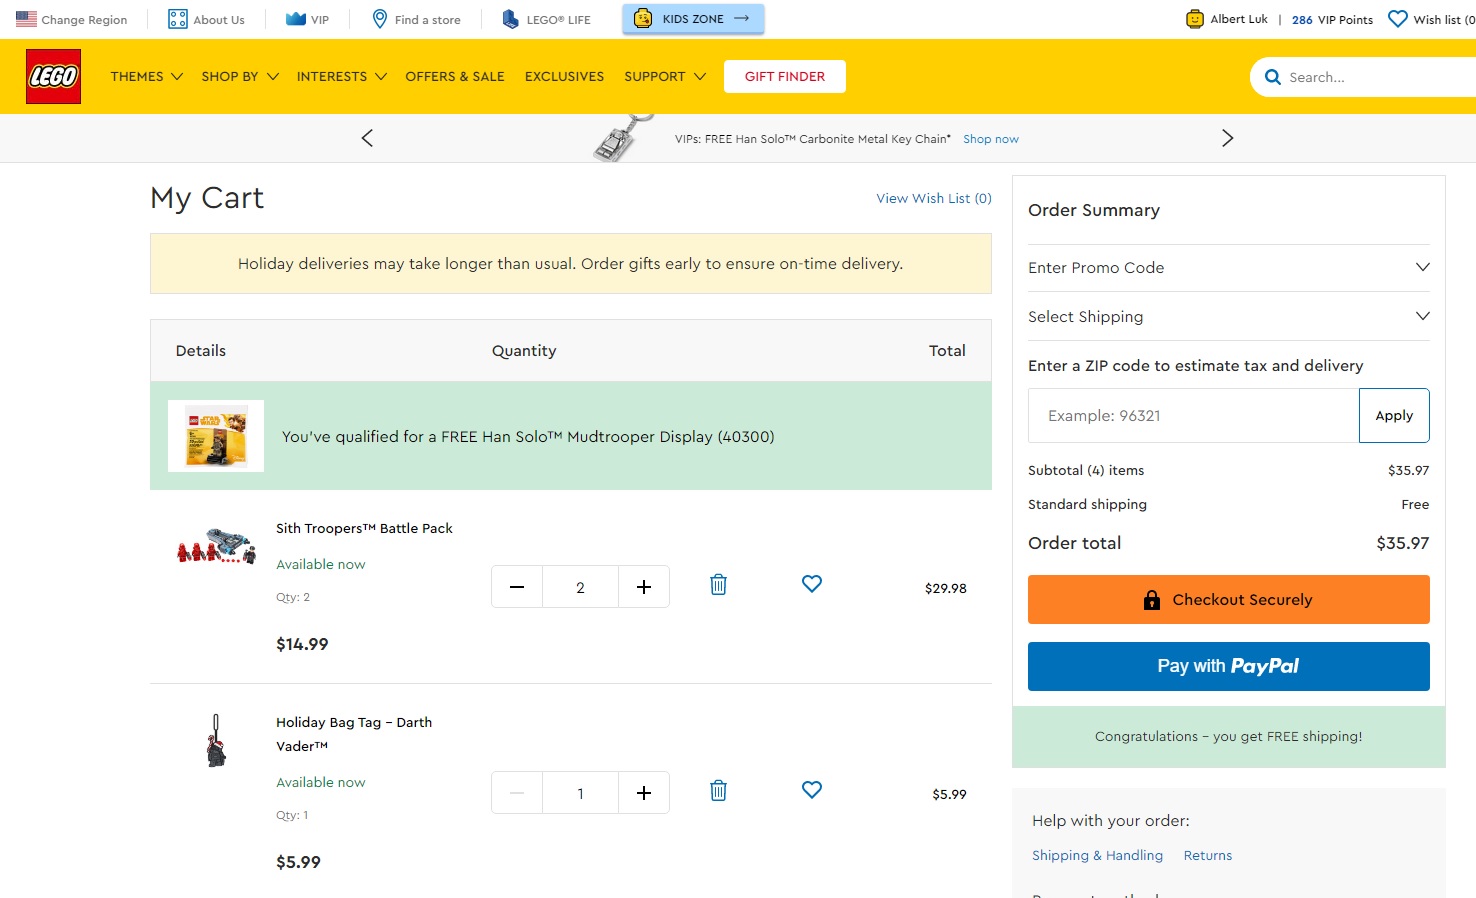The width and height of the screenshot is (1476, 898).
Task: Click the LEGO logo home icon
Action: click(x=53, y=76)
